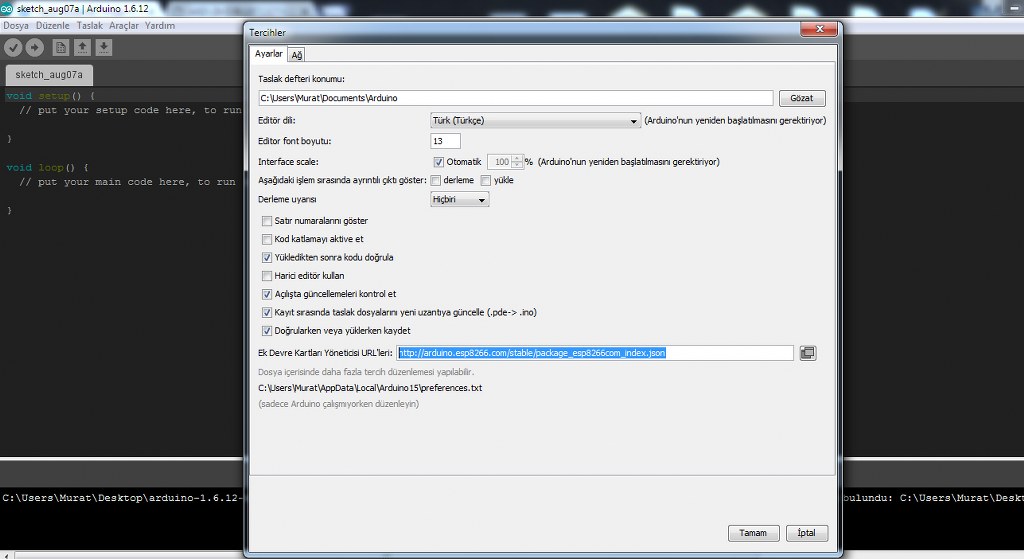
Task: Enable verbose output for yükle
Action: tap(486, 180)
